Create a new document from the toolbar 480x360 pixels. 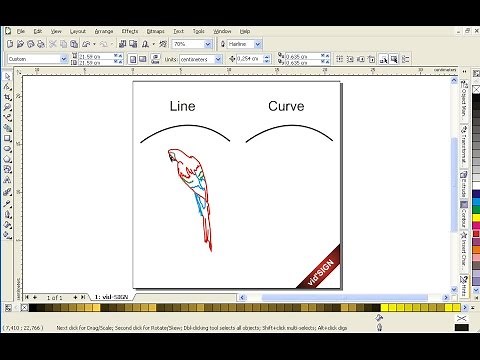pos(10,44)
